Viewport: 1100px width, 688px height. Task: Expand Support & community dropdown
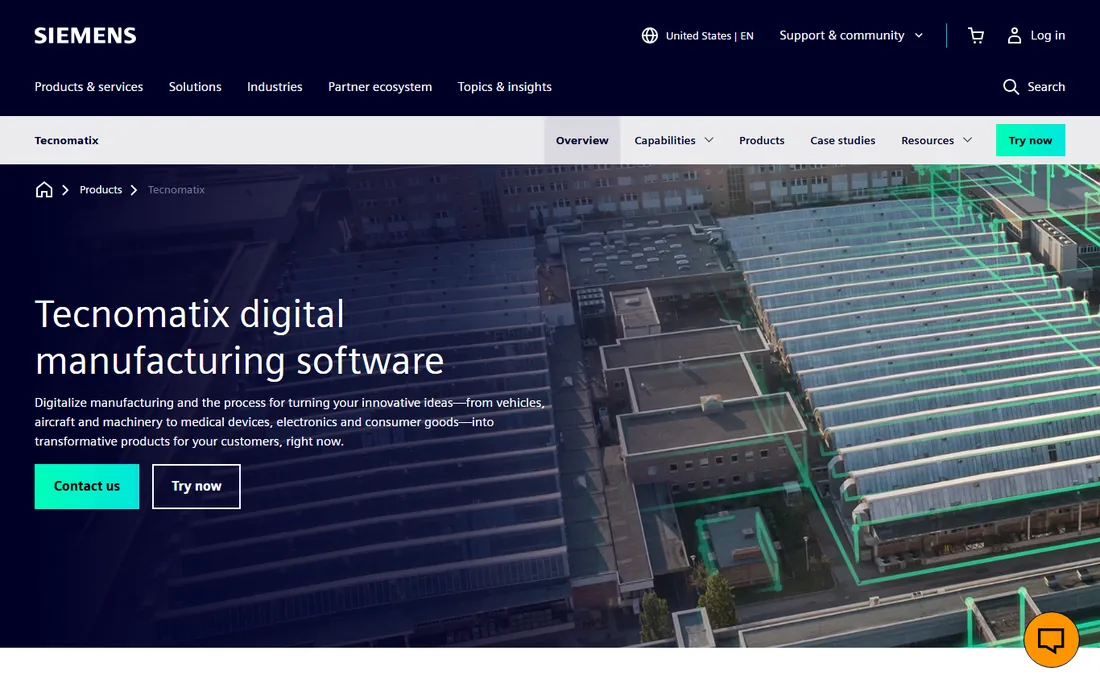tap(851, 36)
